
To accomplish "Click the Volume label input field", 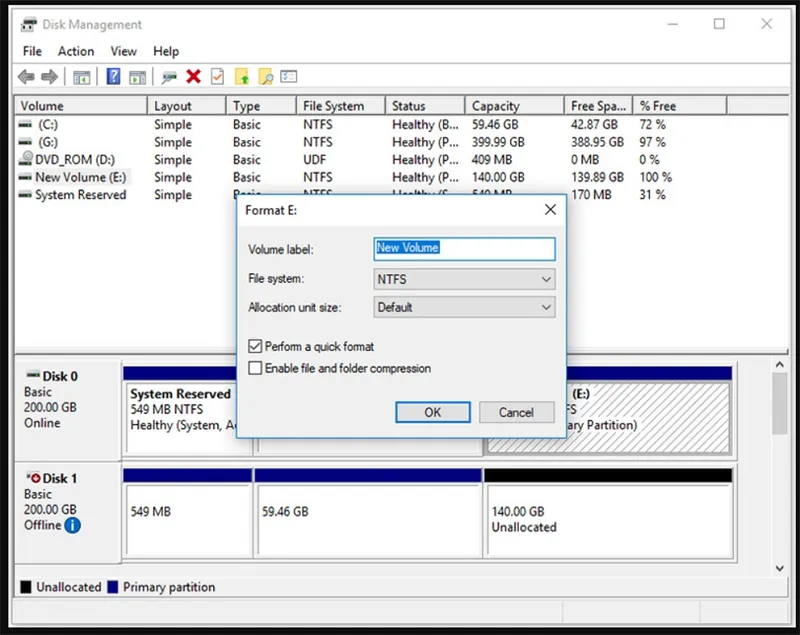I will (464, 249).
